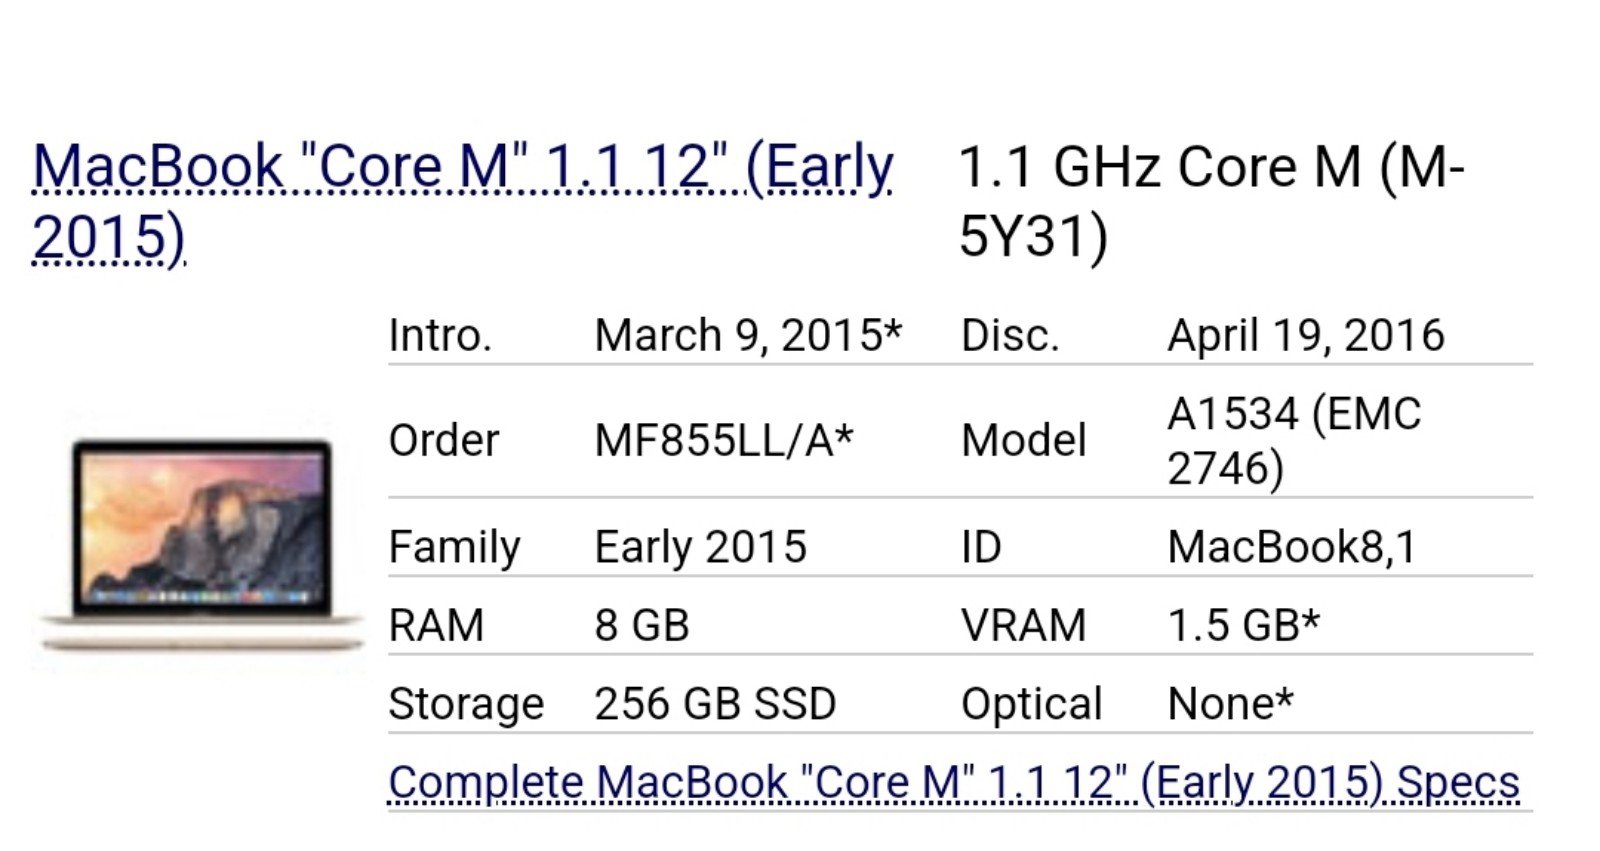
Task: Click the Family value Early 2015
Action: pyautogui.click(x=700, y=547)
